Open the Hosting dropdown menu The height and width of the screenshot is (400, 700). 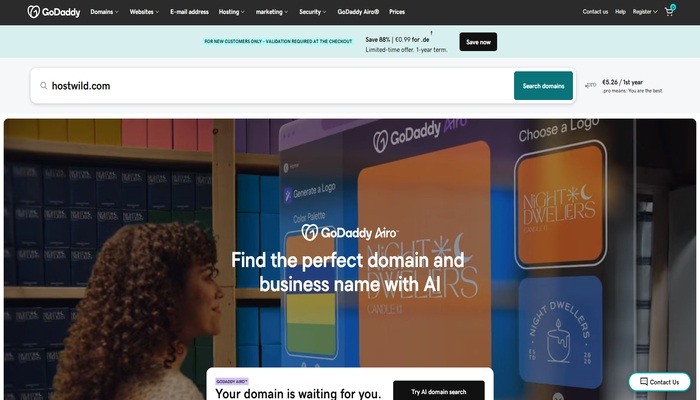[231, 12]
